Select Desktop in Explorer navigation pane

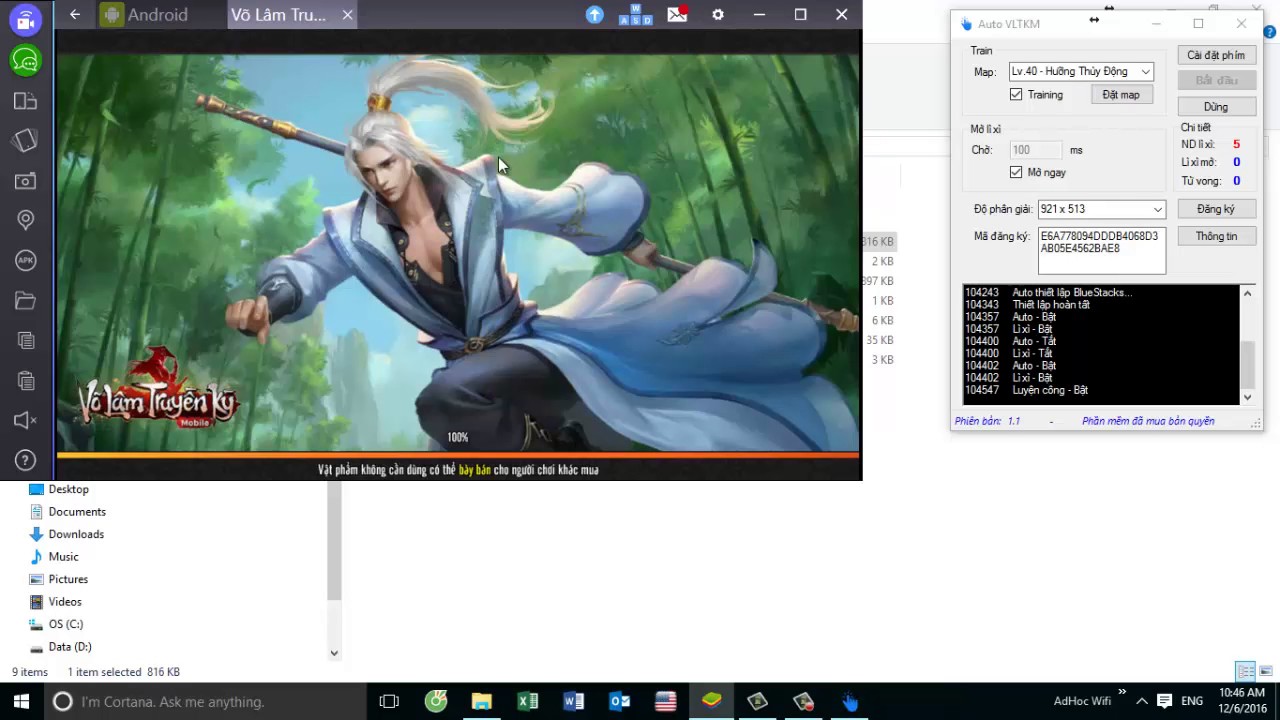69,489
